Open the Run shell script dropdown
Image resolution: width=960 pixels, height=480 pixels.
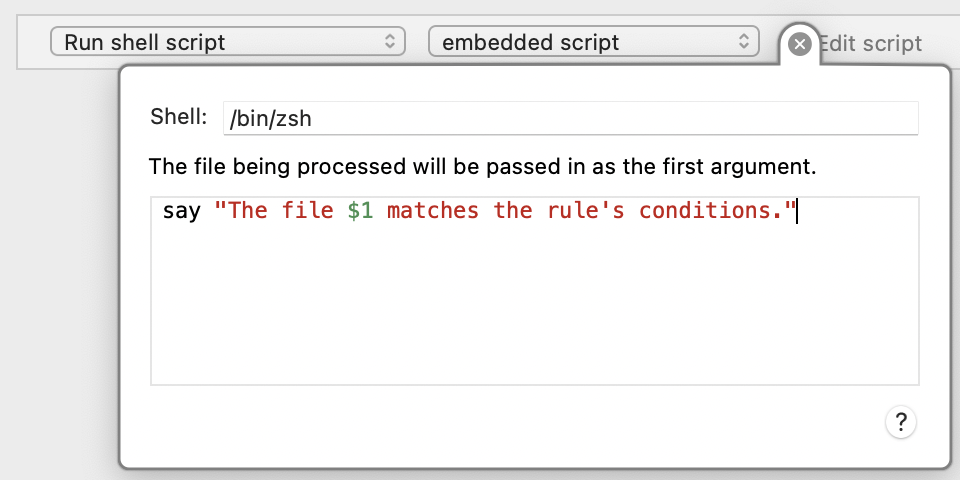tap(228, 42)
